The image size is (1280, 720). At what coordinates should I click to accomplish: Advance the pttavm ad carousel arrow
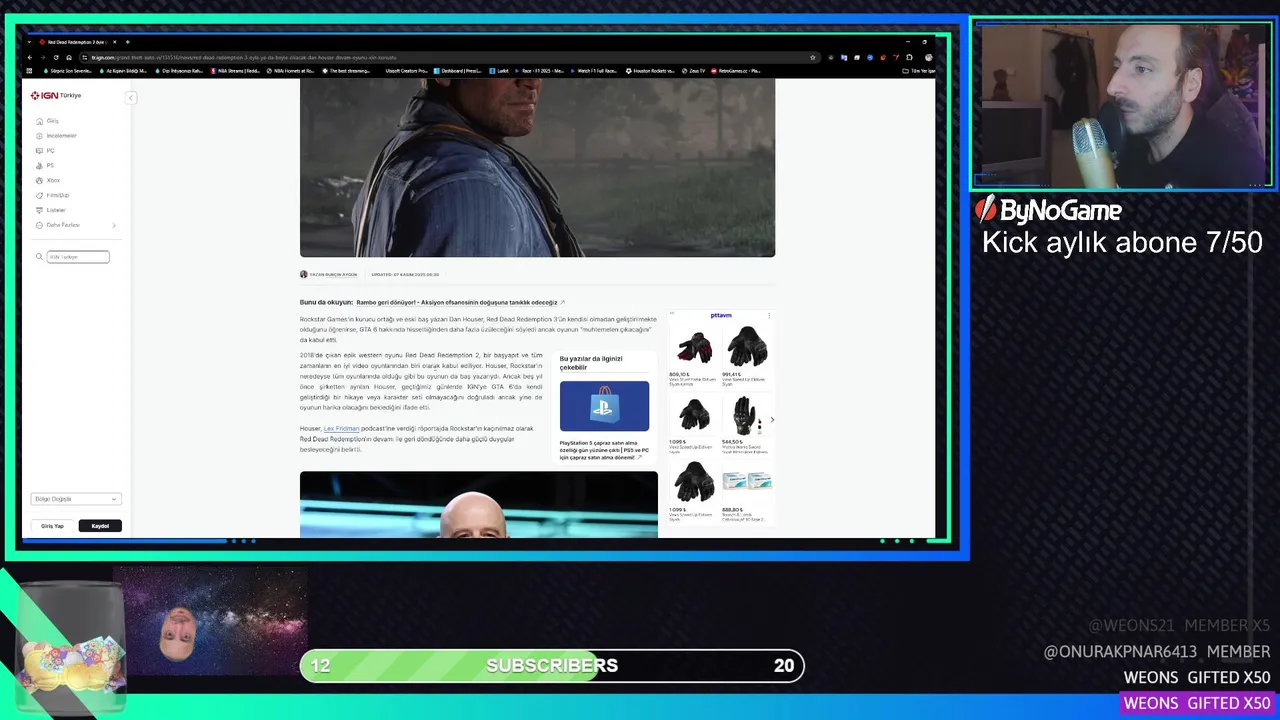(x=771, y=420)
